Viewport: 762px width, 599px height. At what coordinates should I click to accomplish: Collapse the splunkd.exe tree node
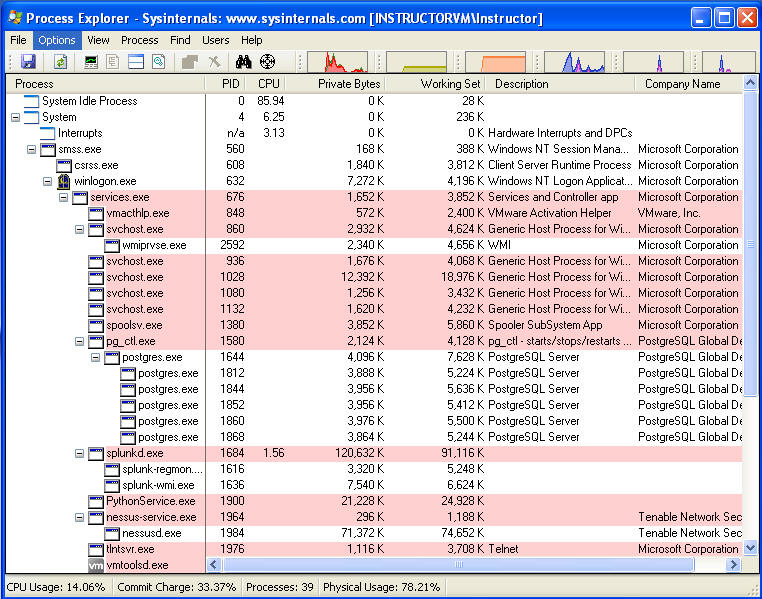80,453
